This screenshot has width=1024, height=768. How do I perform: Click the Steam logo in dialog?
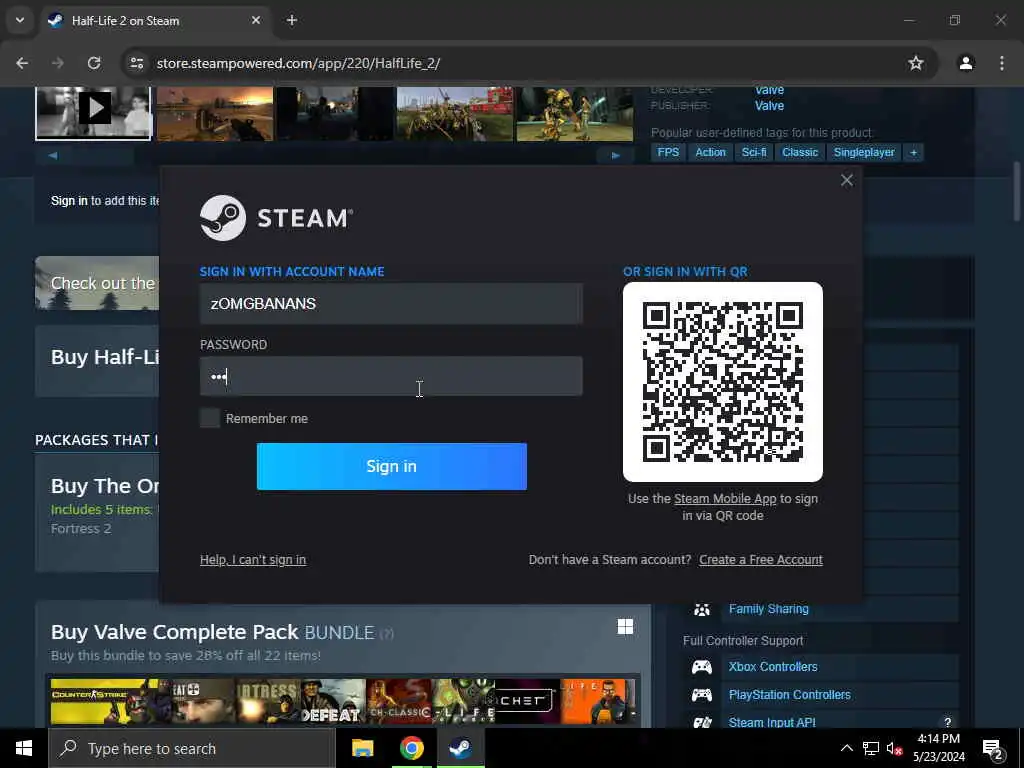276,218
